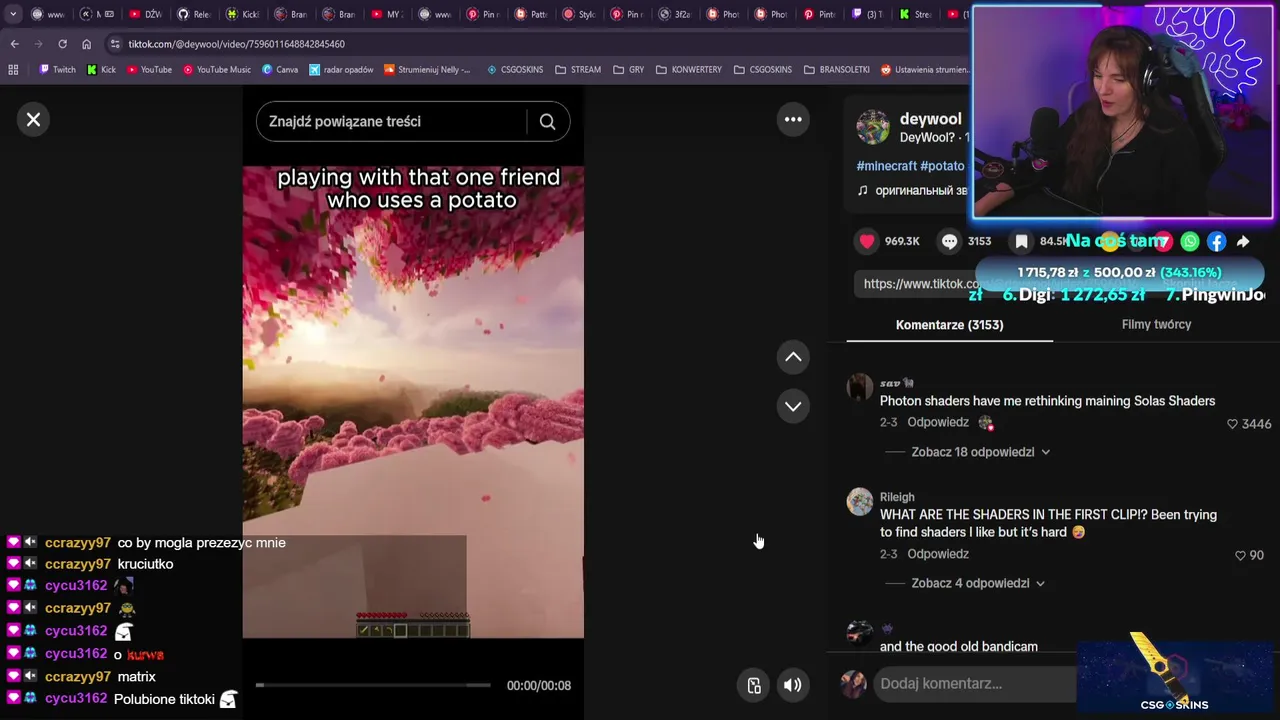Image resolution: width=1280 pixels, height=720 pixels.
Task: Open the 'radar opadów' bookmark
Action: (x=341, y=70)
